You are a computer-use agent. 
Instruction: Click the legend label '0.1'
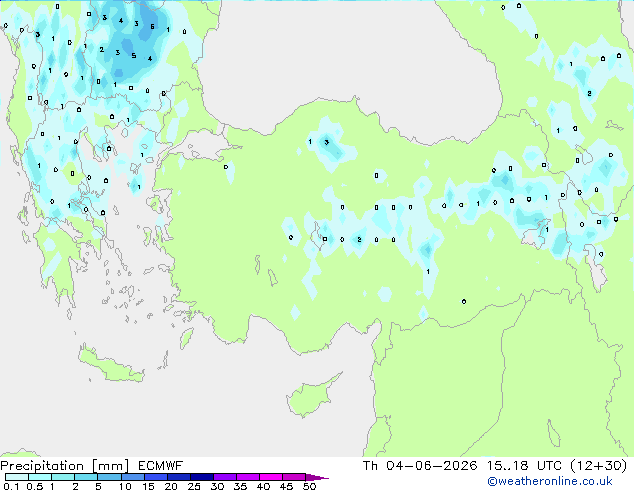click(11, 486)
